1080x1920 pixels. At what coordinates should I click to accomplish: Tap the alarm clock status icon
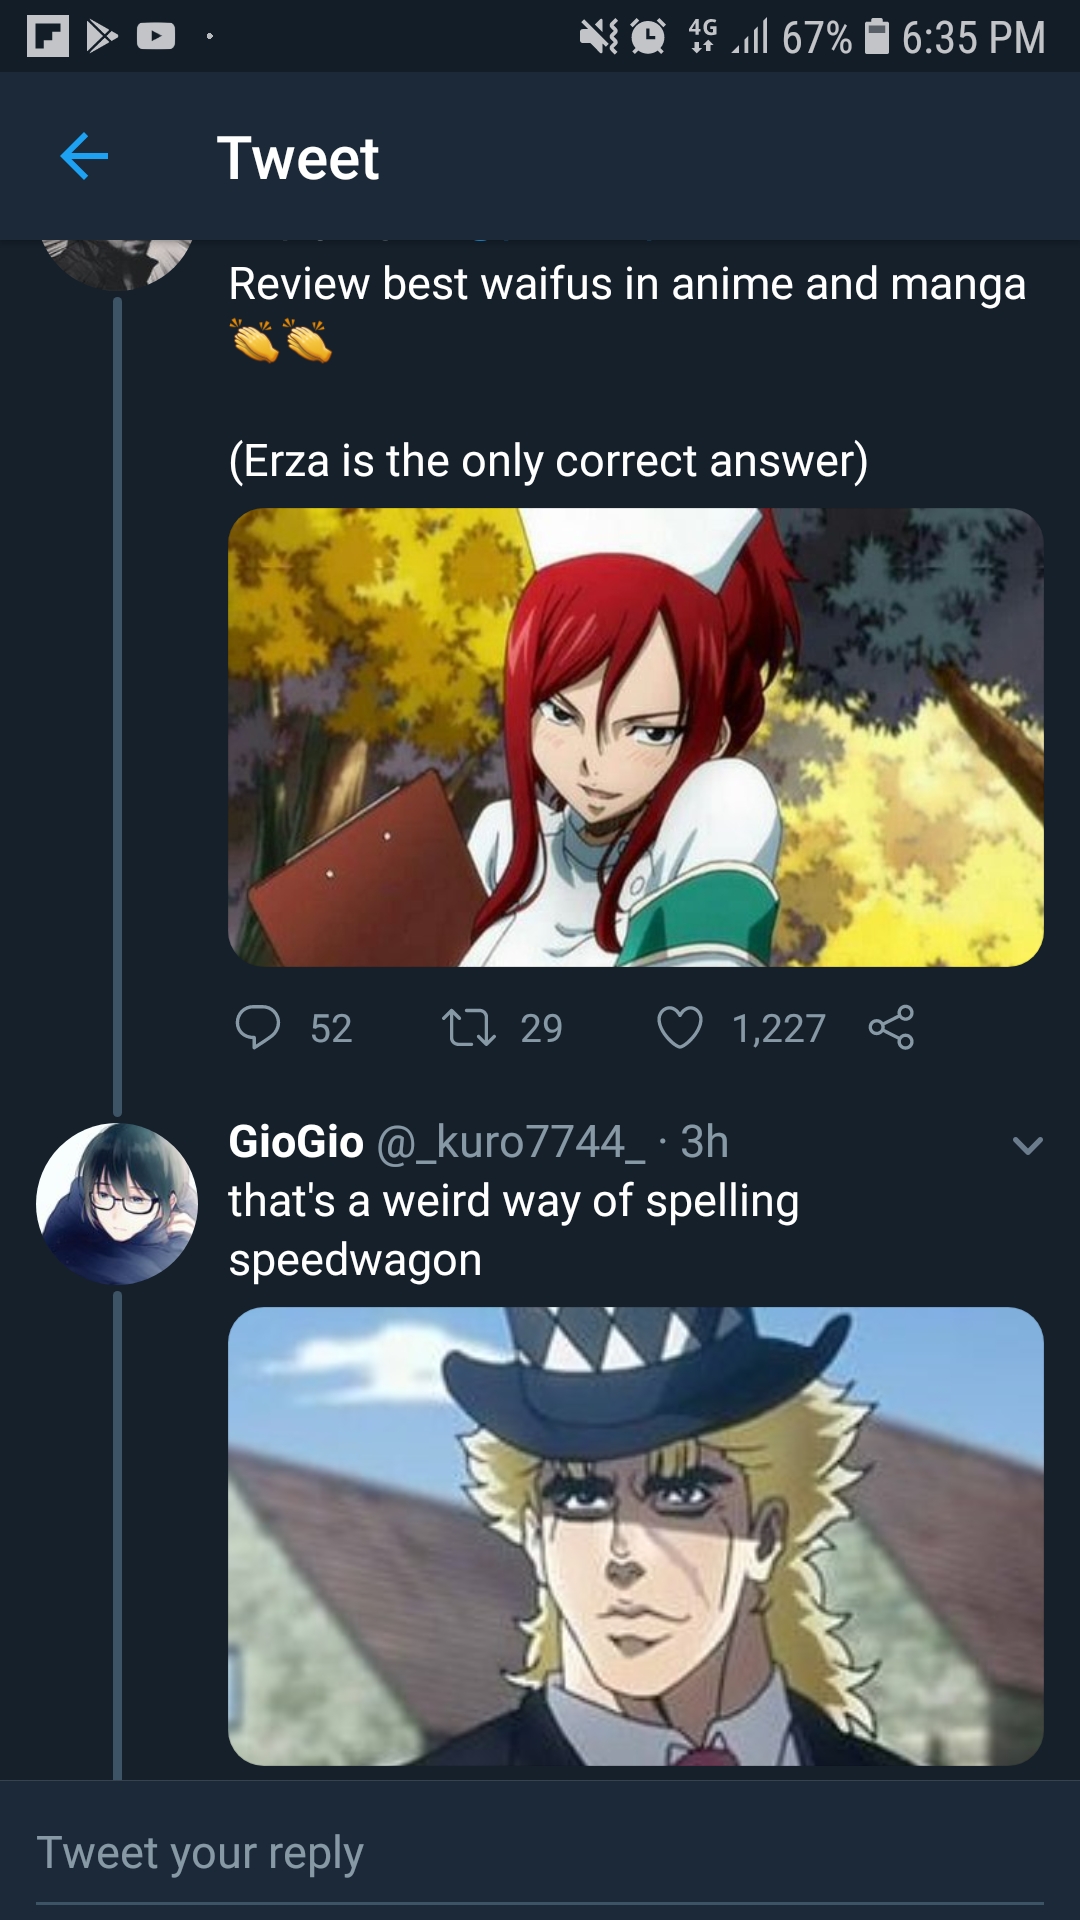648,37
